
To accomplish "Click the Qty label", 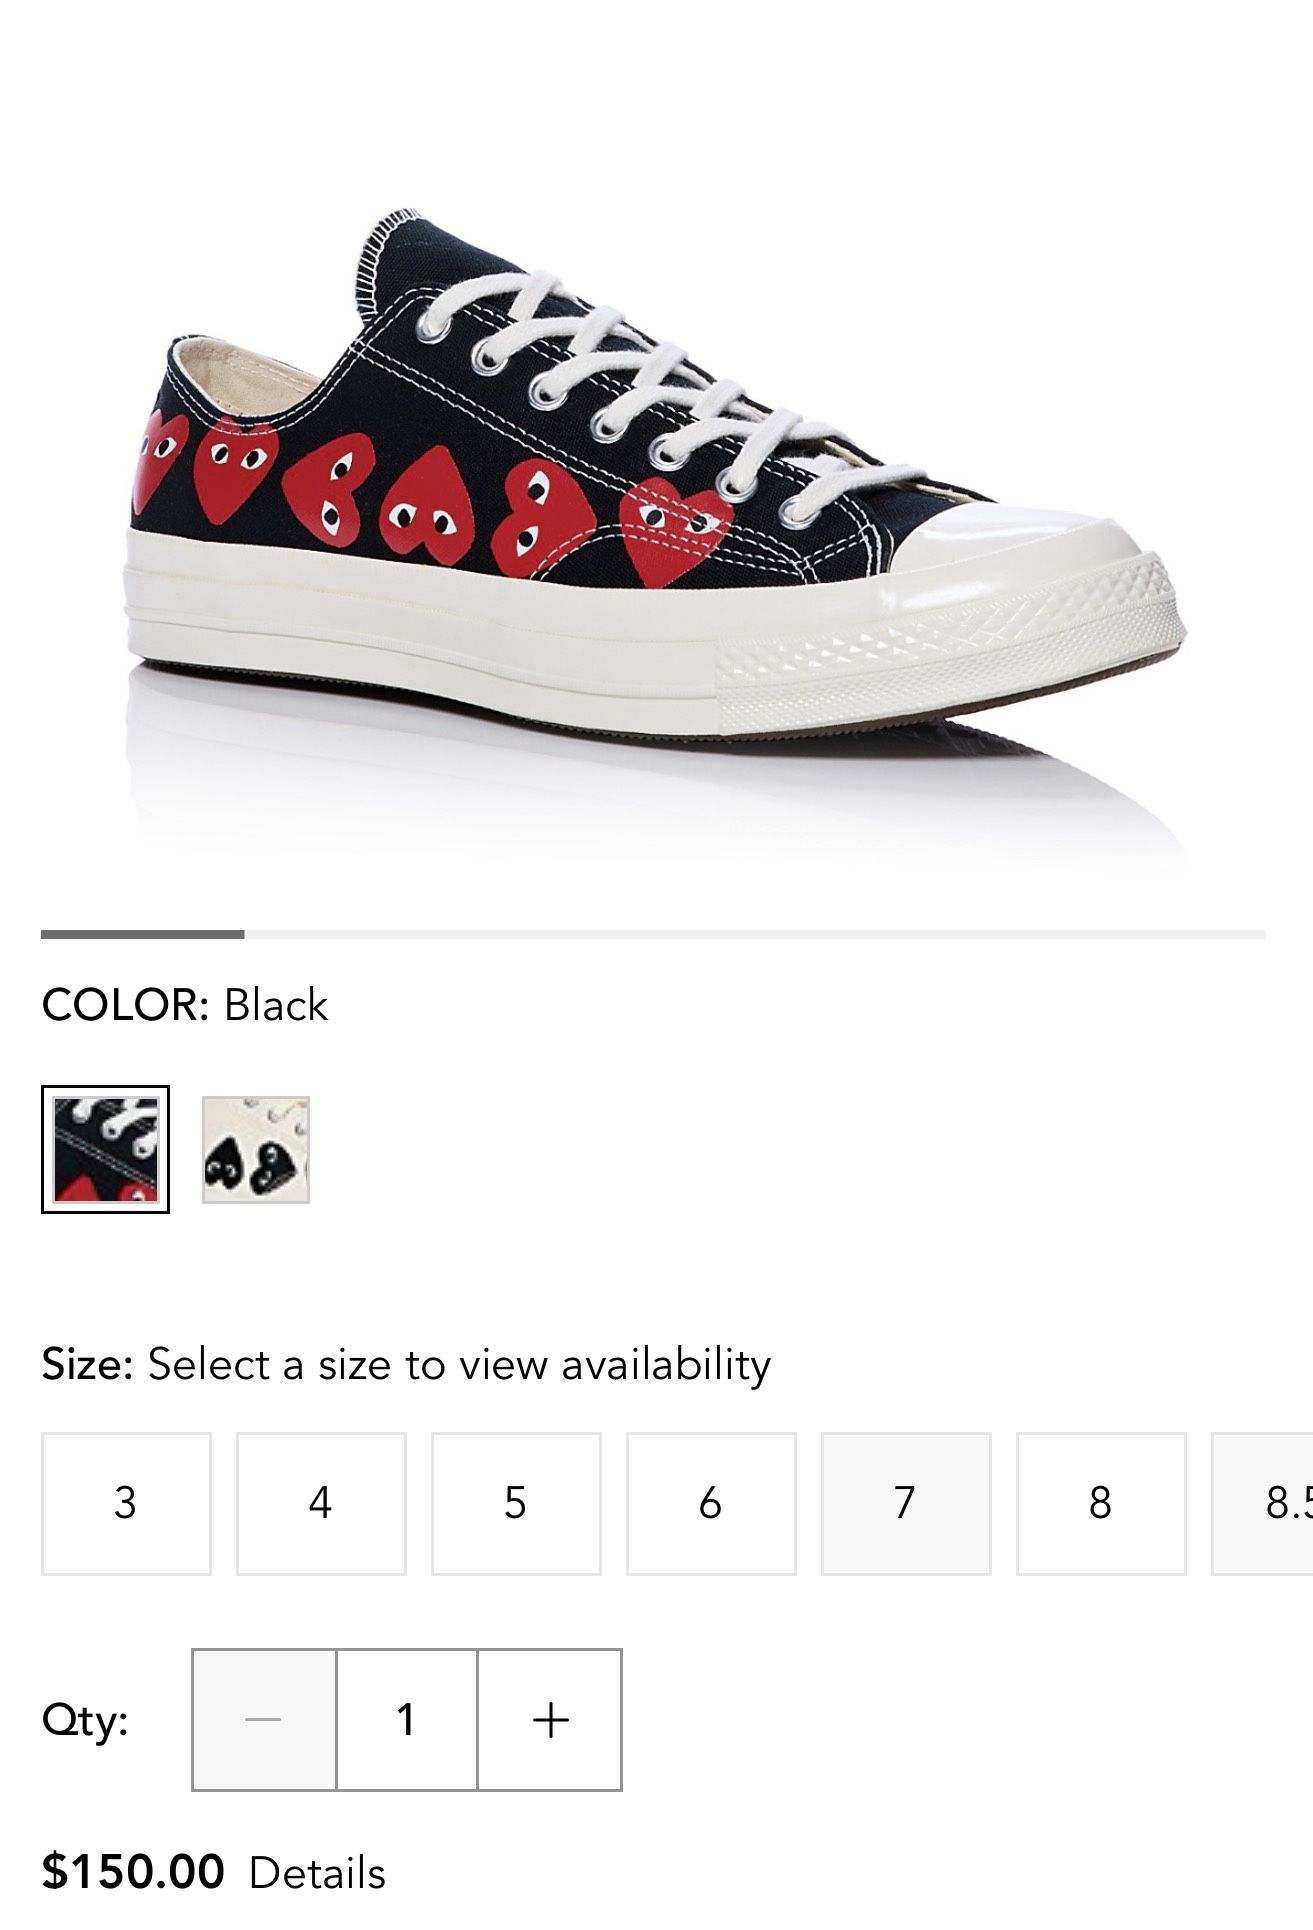I will click(85, 1722).
